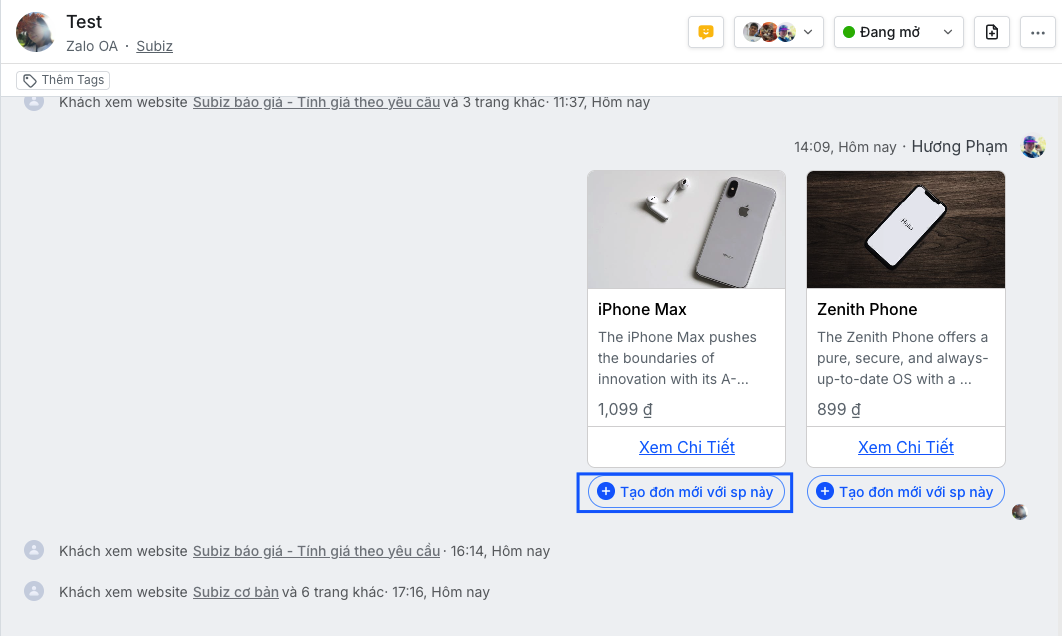Viewport: 1062px width, 636px height.
Task: Open iPhone Max Xem Chi Tiết link
Action: (x=686, y=447)
